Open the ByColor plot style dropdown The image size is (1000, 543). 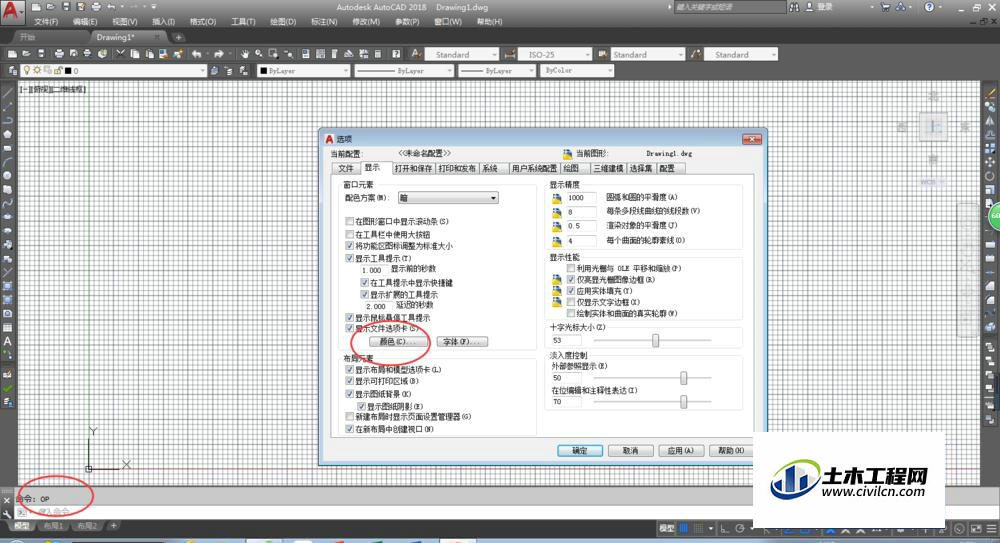(577, 71)
